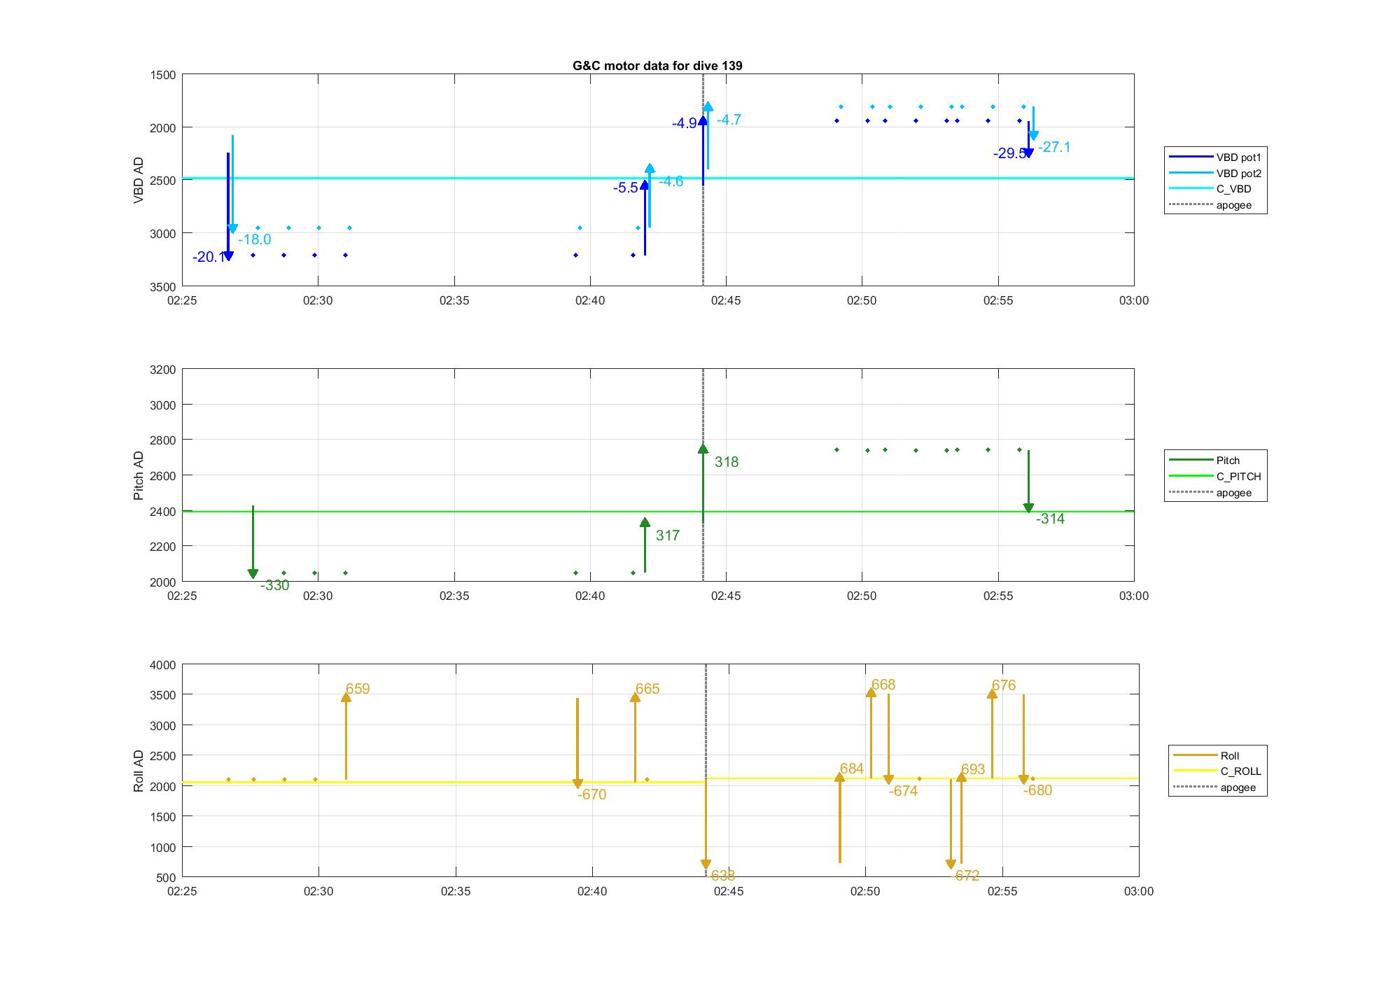1400x986 pixels.
Task: Click the -5.5 annotation in the VBD plot
Action: [626, 187]
